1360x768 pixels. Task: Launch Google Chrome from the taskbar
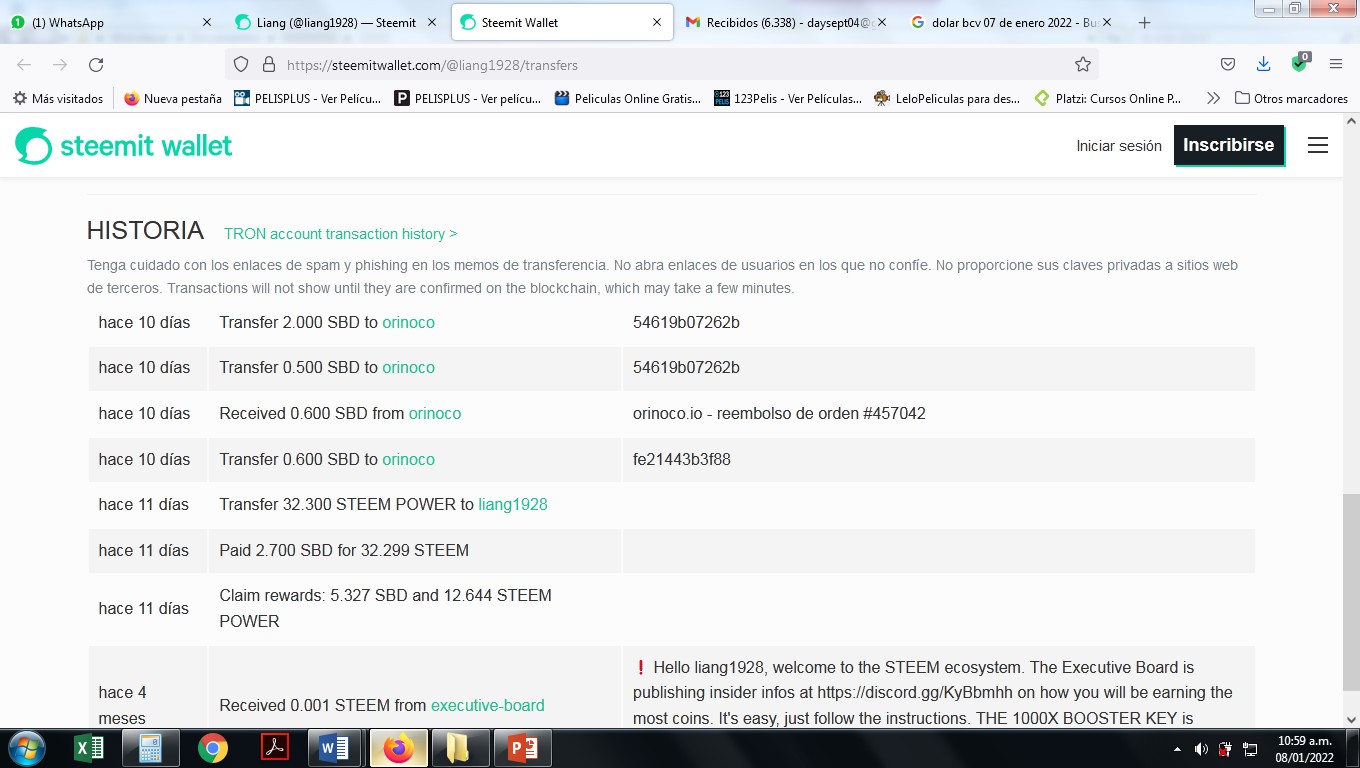(x=213, y=748)
